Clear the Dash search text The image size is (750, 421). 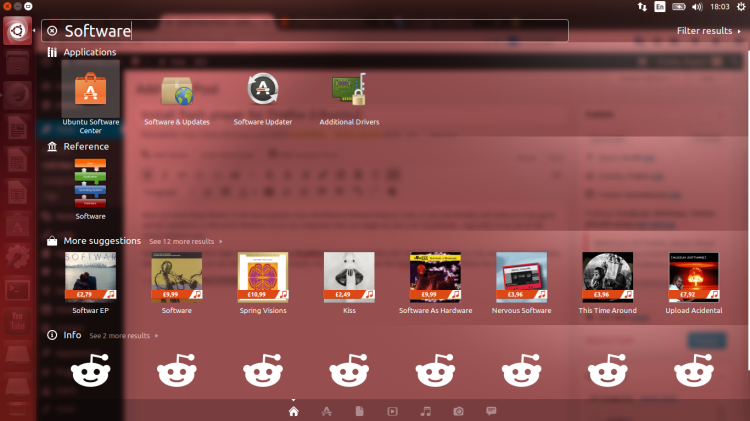point(52,31)
